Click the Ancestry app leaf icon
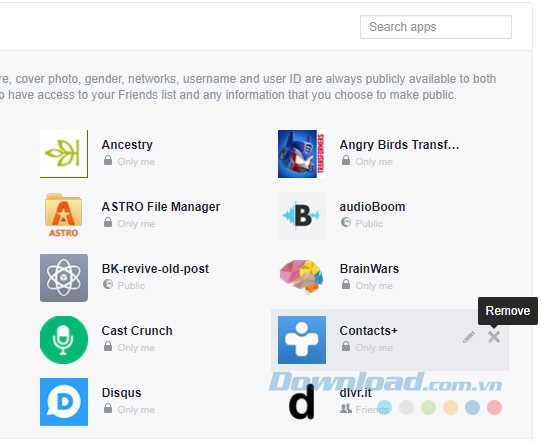 [x=64, y=154]
